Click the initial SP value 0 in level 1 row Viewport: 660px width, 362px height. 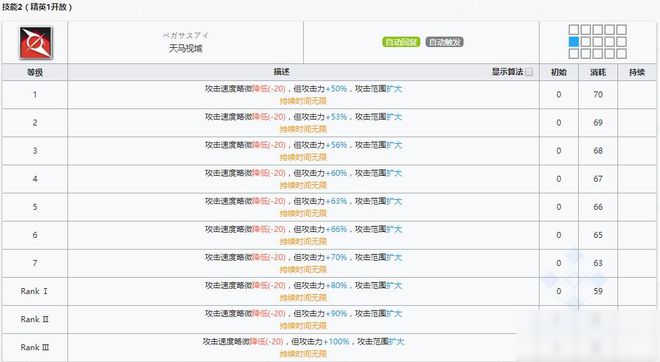559,95
